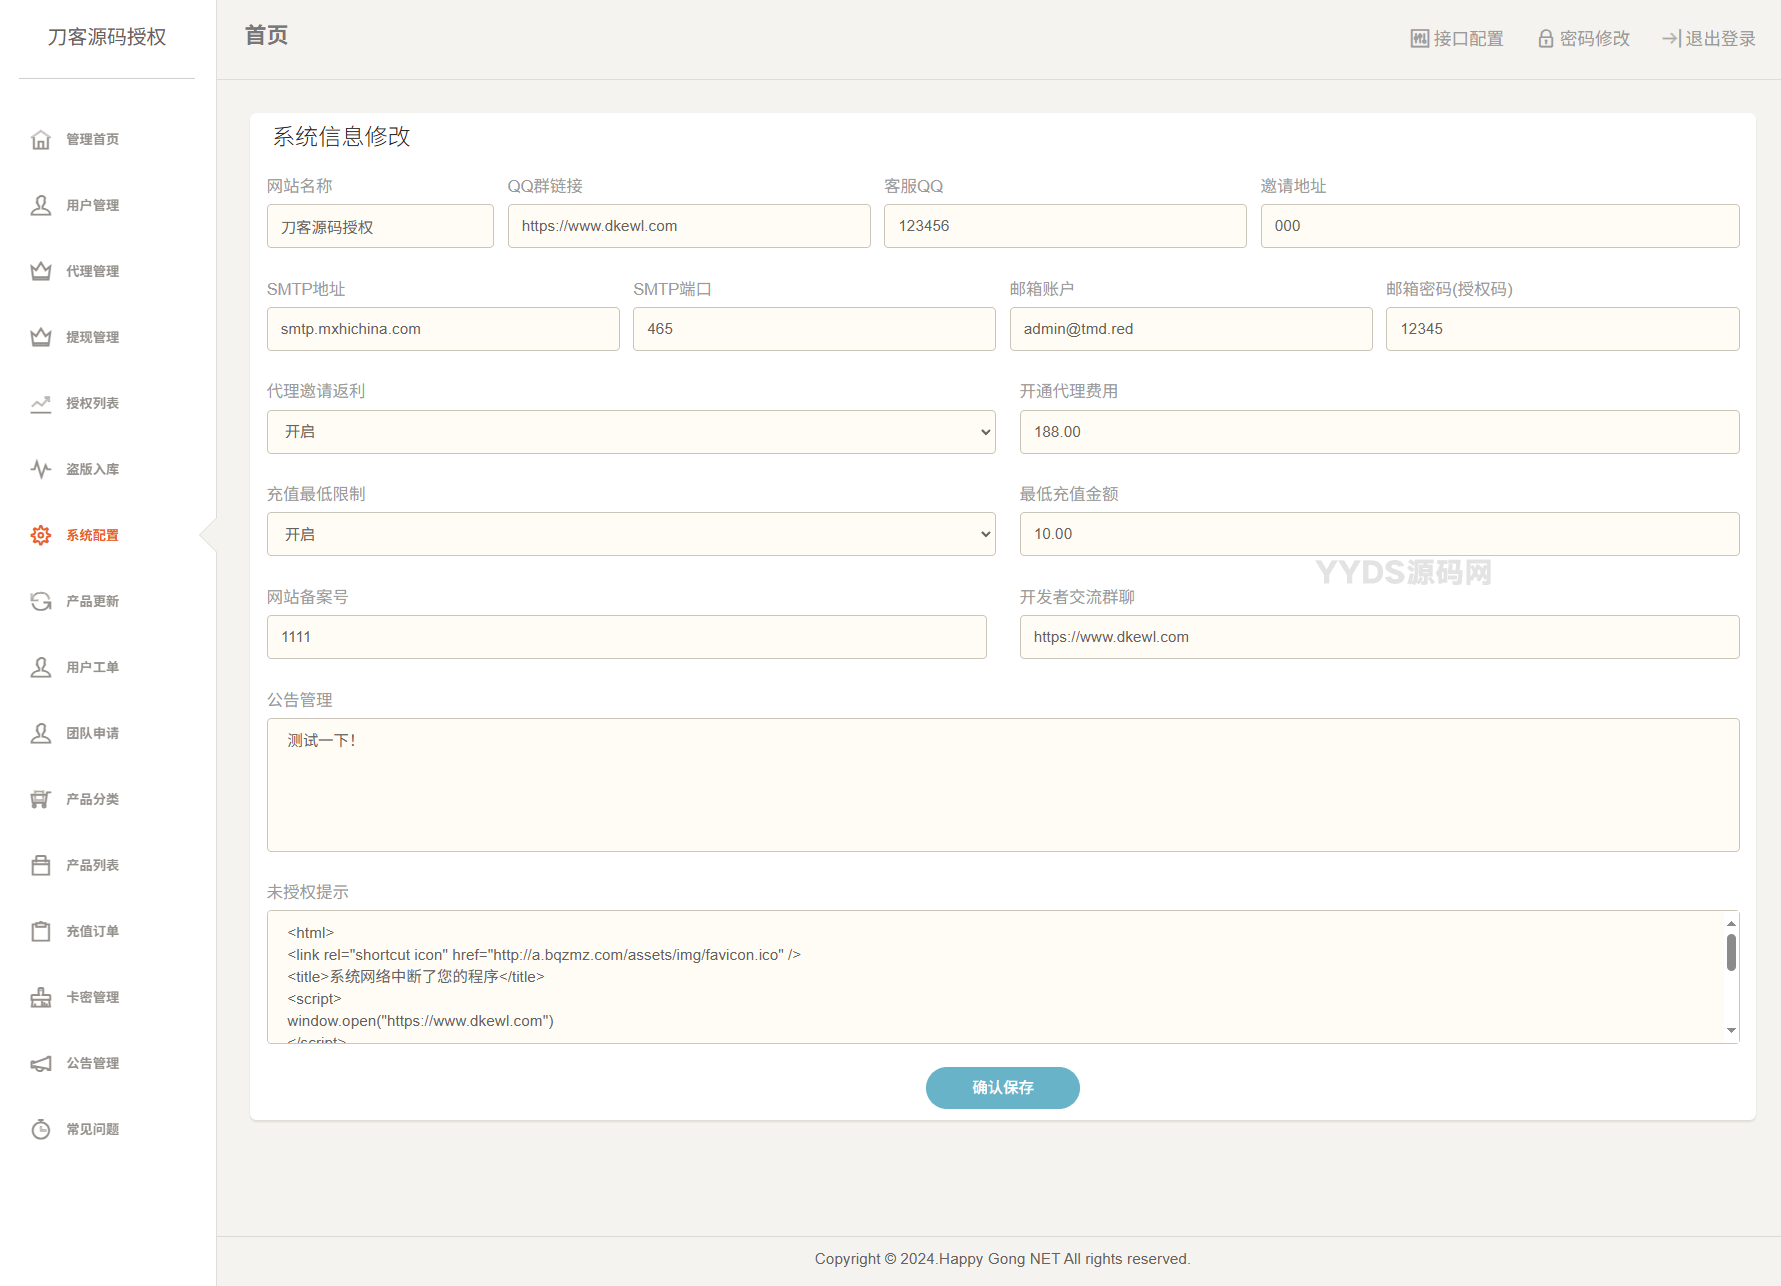Open the 充值最低限制 dropdown

(631, 534)
